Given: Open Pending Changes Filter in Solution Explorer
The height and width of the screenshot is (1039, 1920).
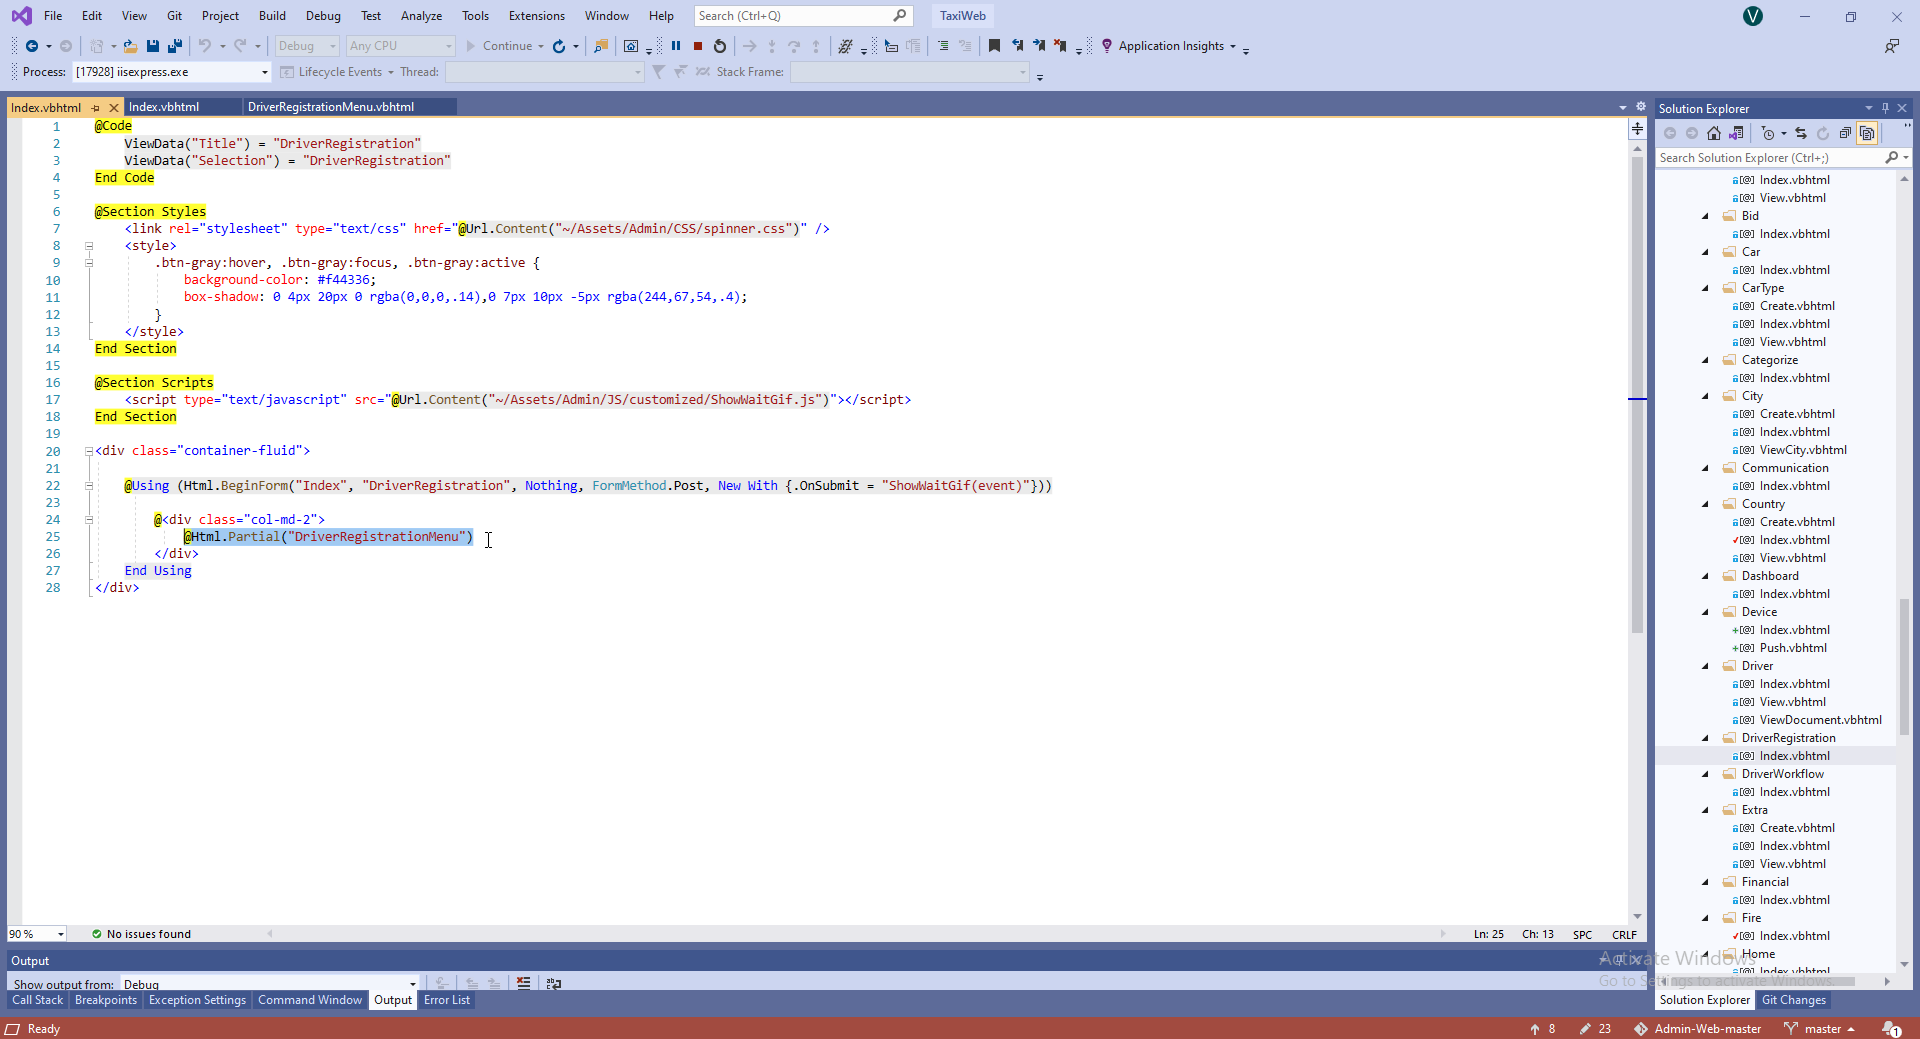Looking at the screenshot, I should coord(1768,133).
